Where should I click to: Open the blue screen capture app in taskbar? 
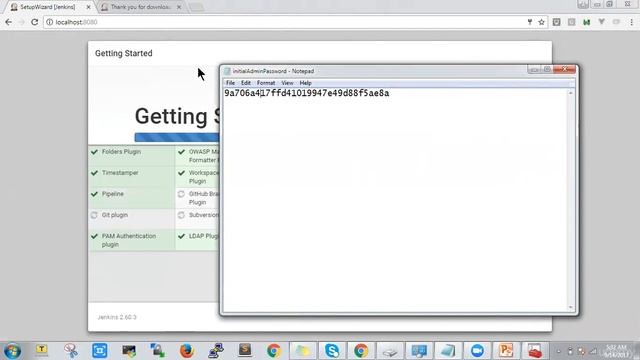(100, 351)
